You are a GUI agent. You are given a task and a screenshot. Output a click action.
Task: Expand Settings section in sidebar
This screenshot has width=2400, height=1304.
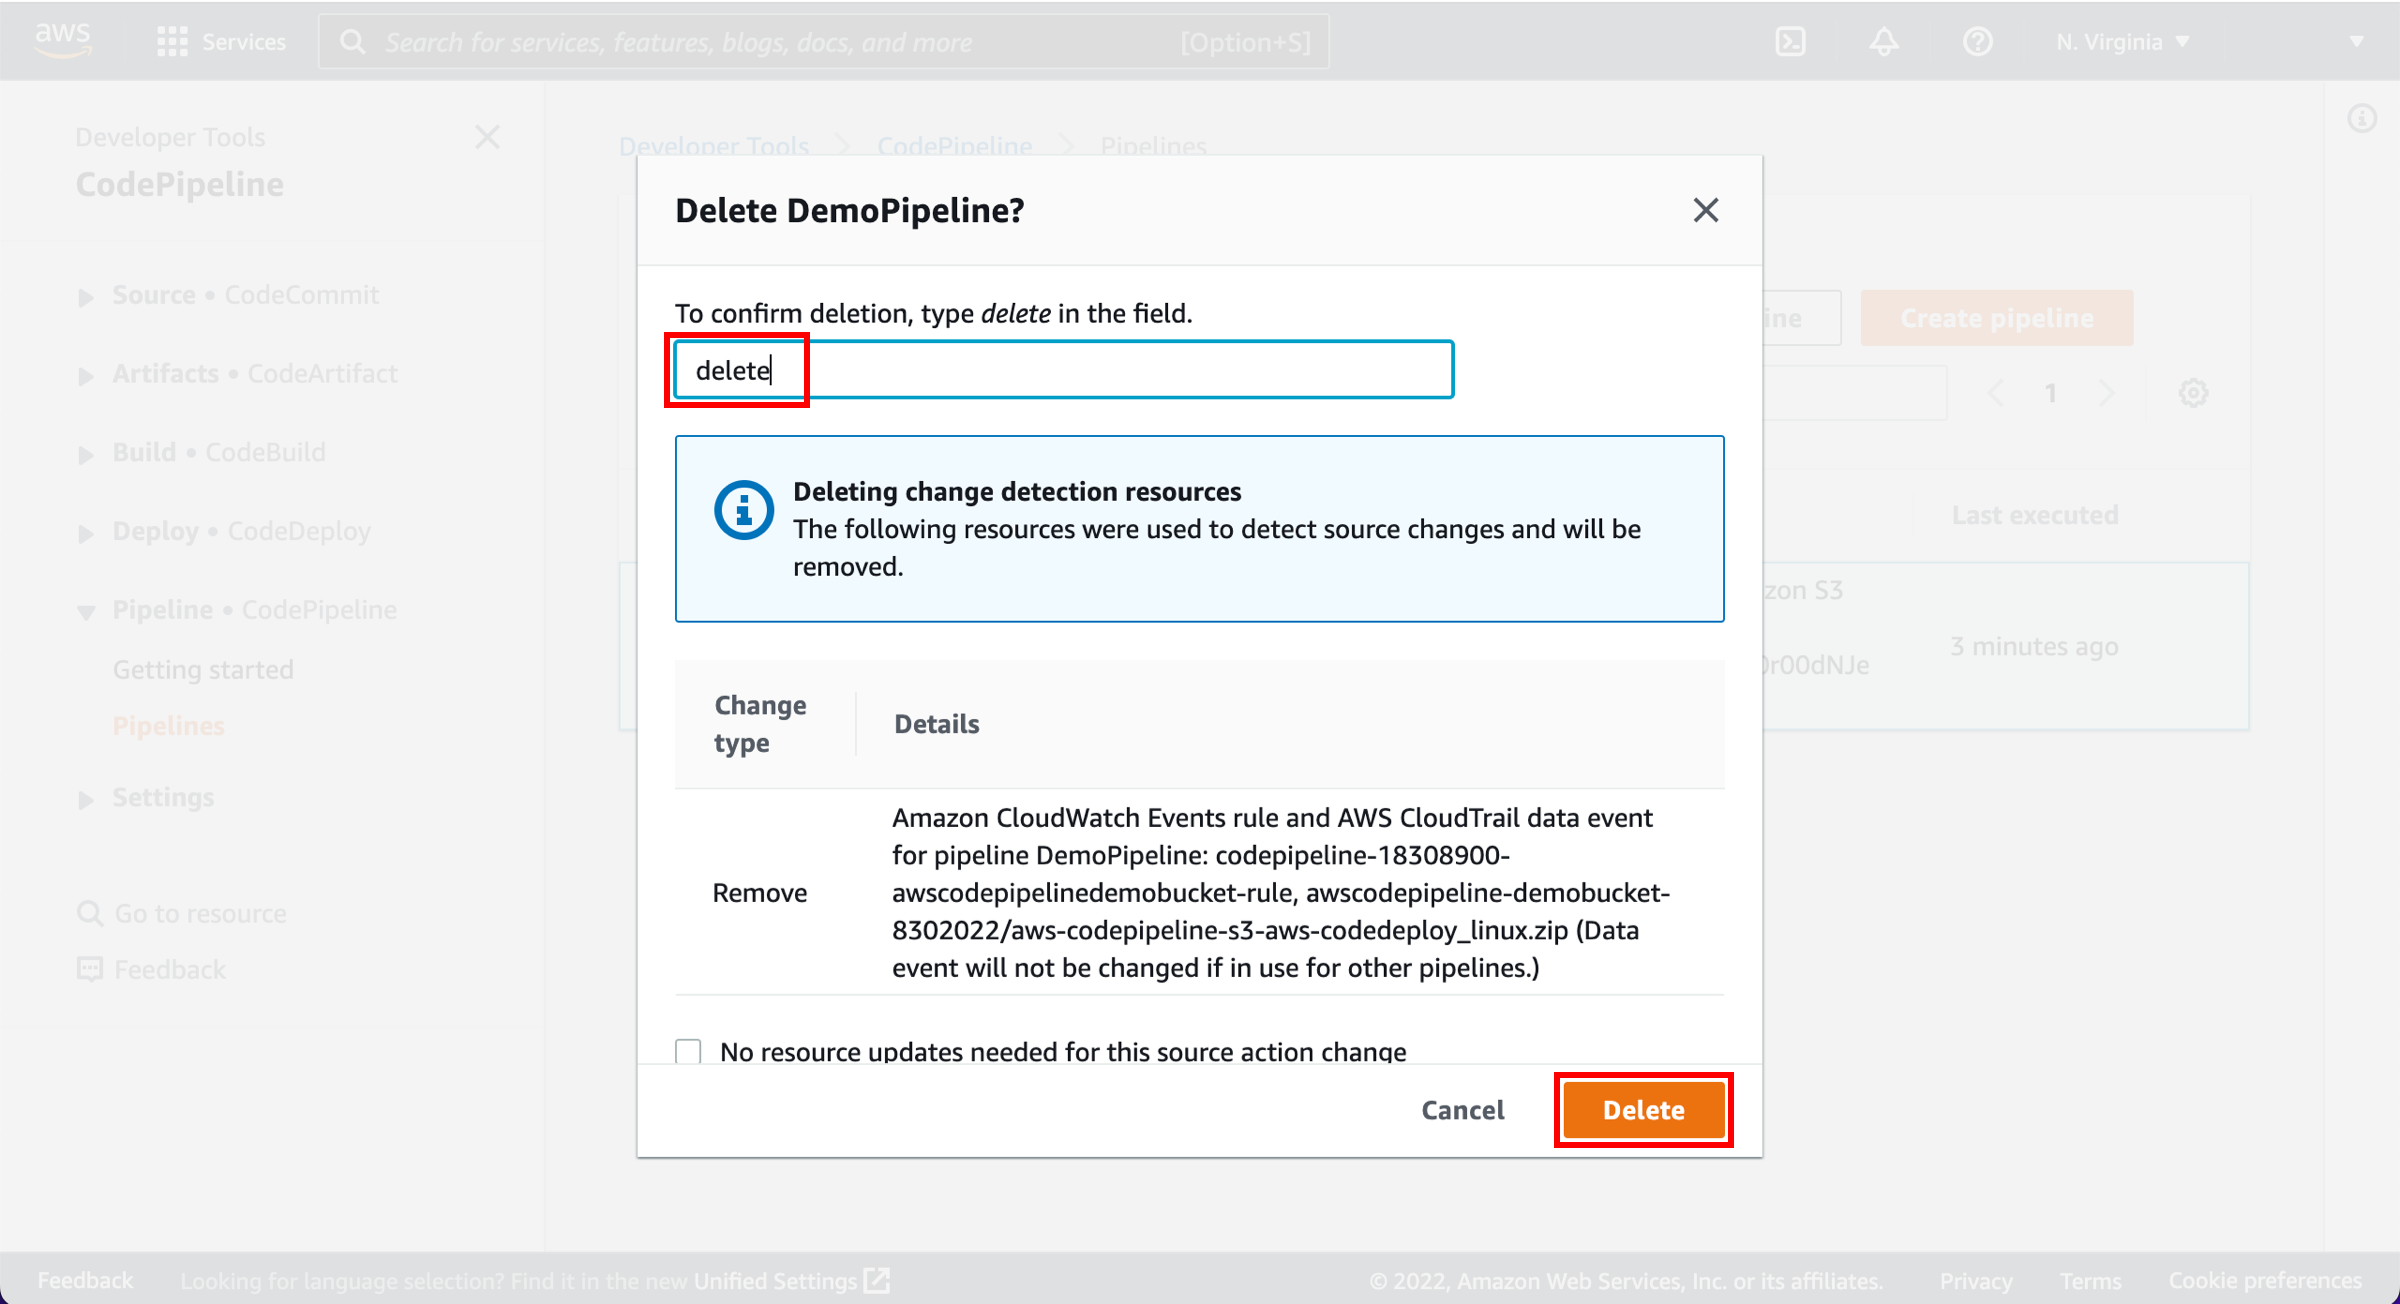86,800
